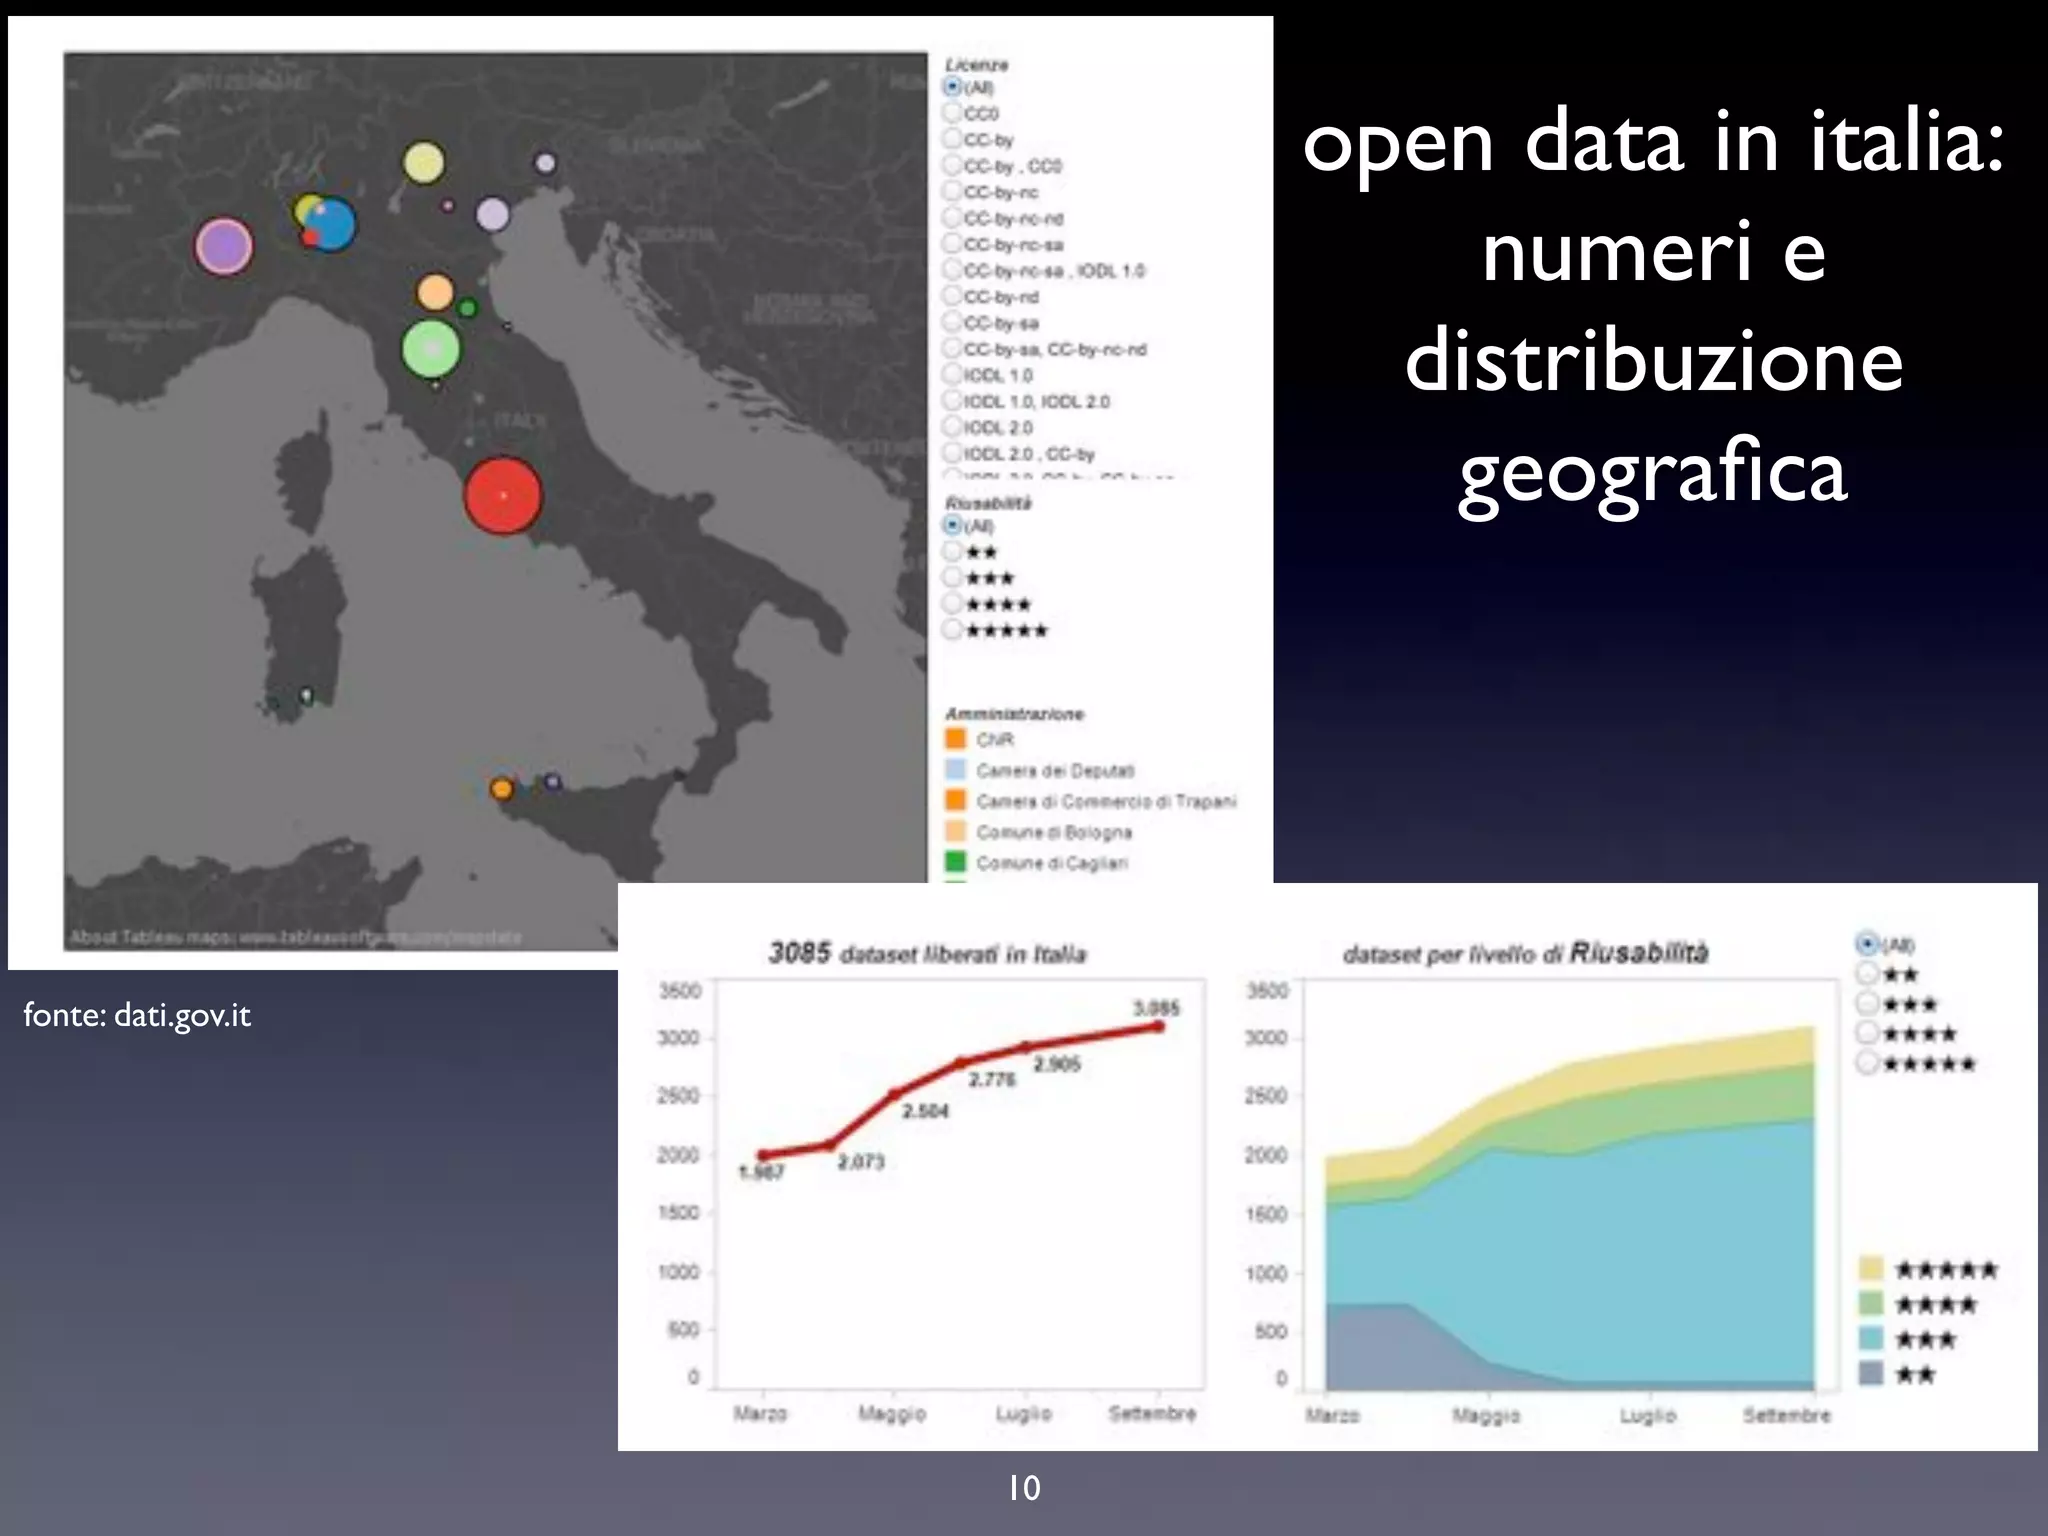Click the light orange bubble over Bologna
Screen dimensions: 2048x1536
point(435,293)
